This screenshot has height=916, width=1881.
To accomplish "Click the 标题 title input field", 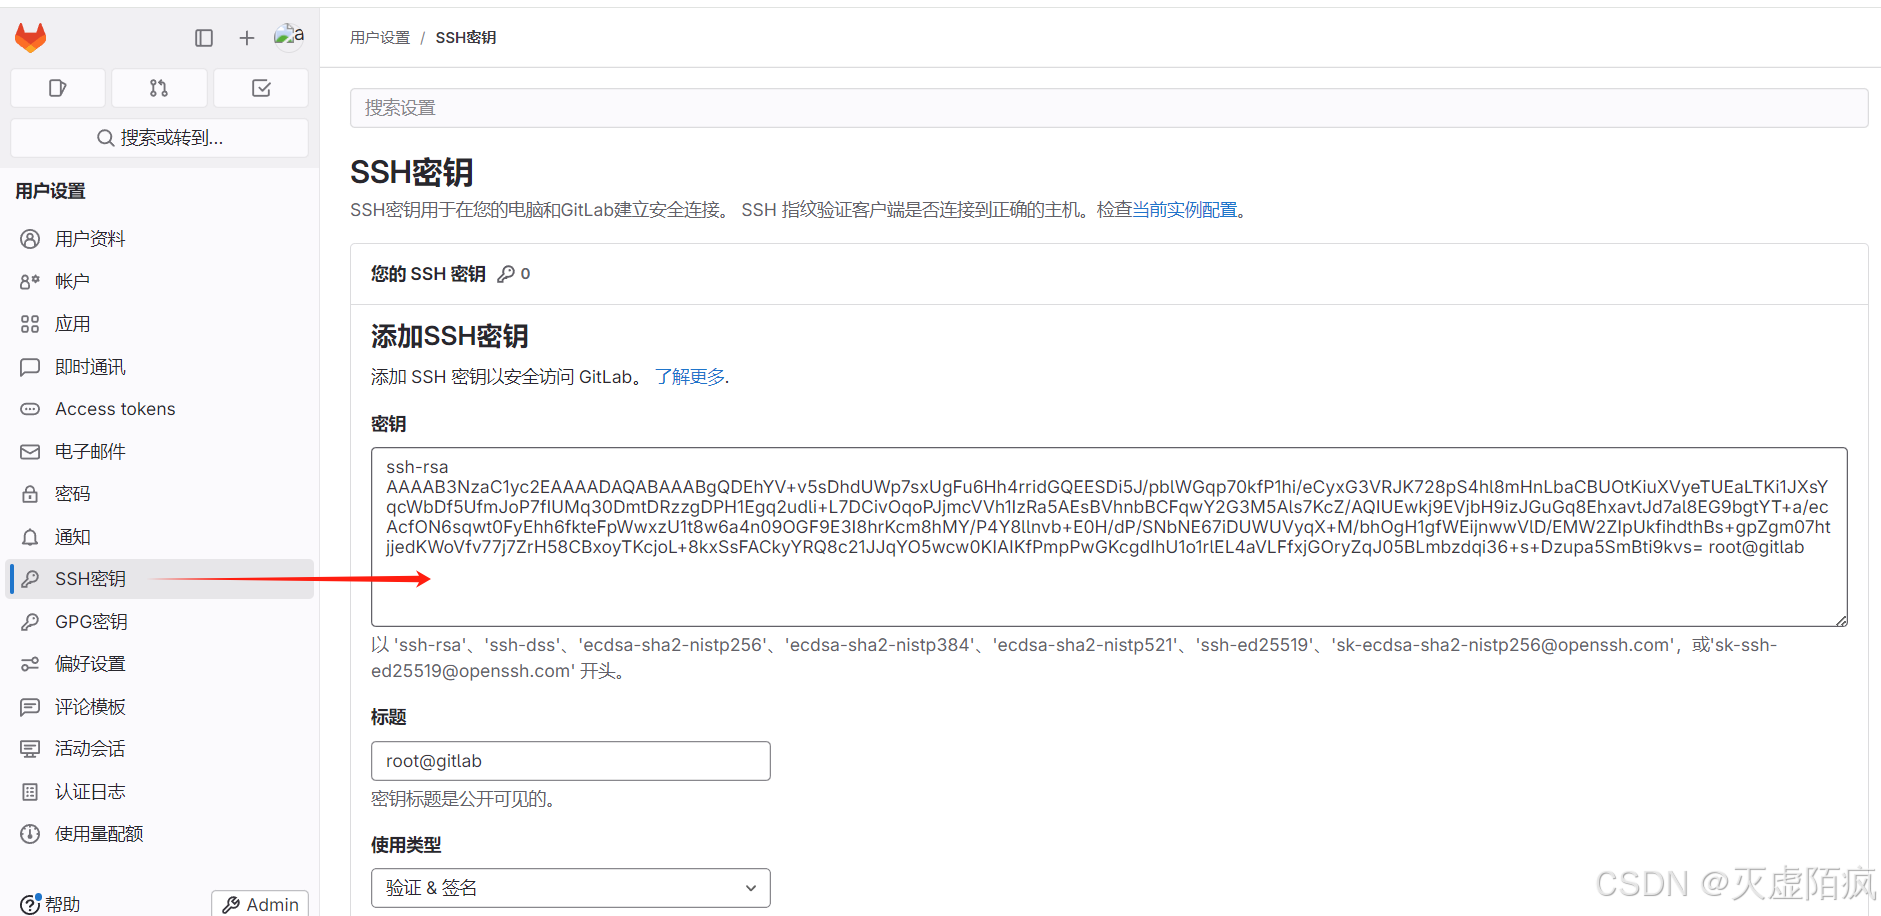I will (570, 761).
